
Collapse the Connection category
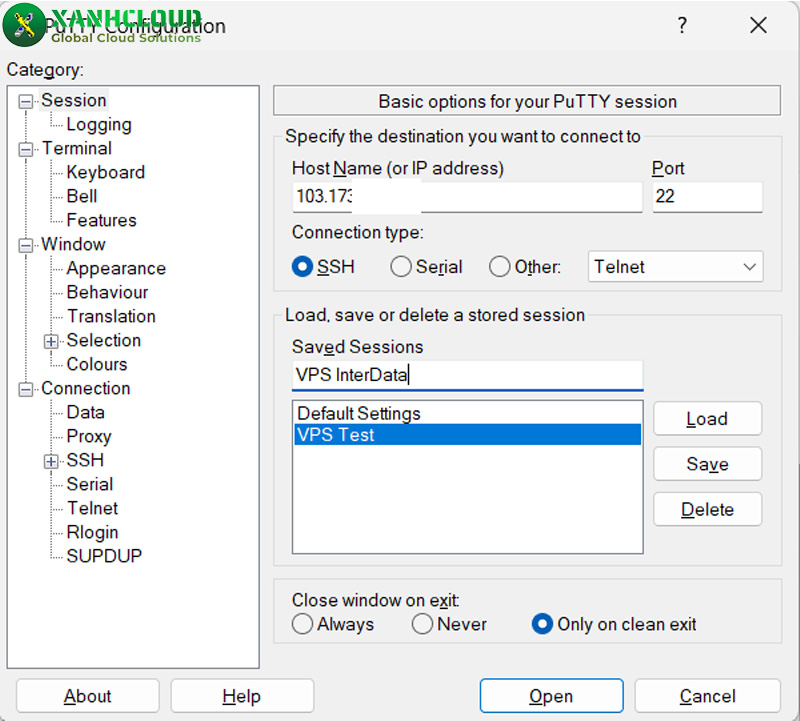26,389
